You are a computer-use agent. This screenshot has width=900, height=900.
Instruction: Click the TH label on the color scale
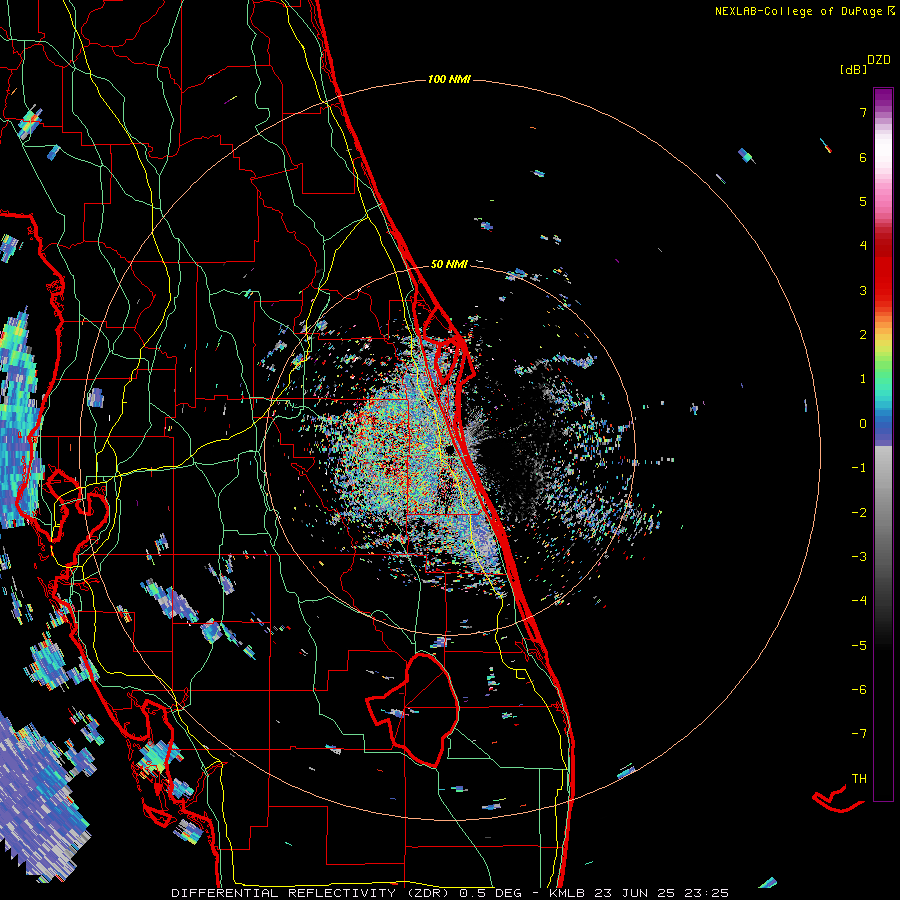pyautogui.click(x=859, y=779)
